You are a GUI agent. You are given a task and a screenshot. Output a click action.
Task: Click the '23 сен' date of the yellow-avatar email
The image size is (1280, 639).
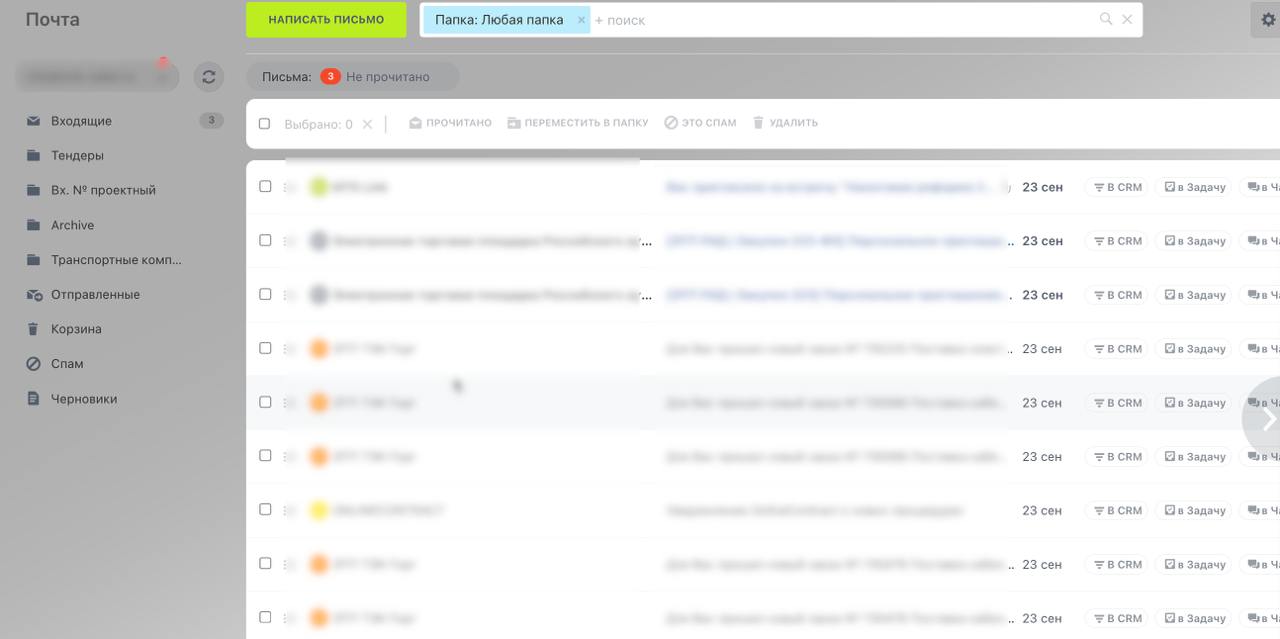[1042, 510]
